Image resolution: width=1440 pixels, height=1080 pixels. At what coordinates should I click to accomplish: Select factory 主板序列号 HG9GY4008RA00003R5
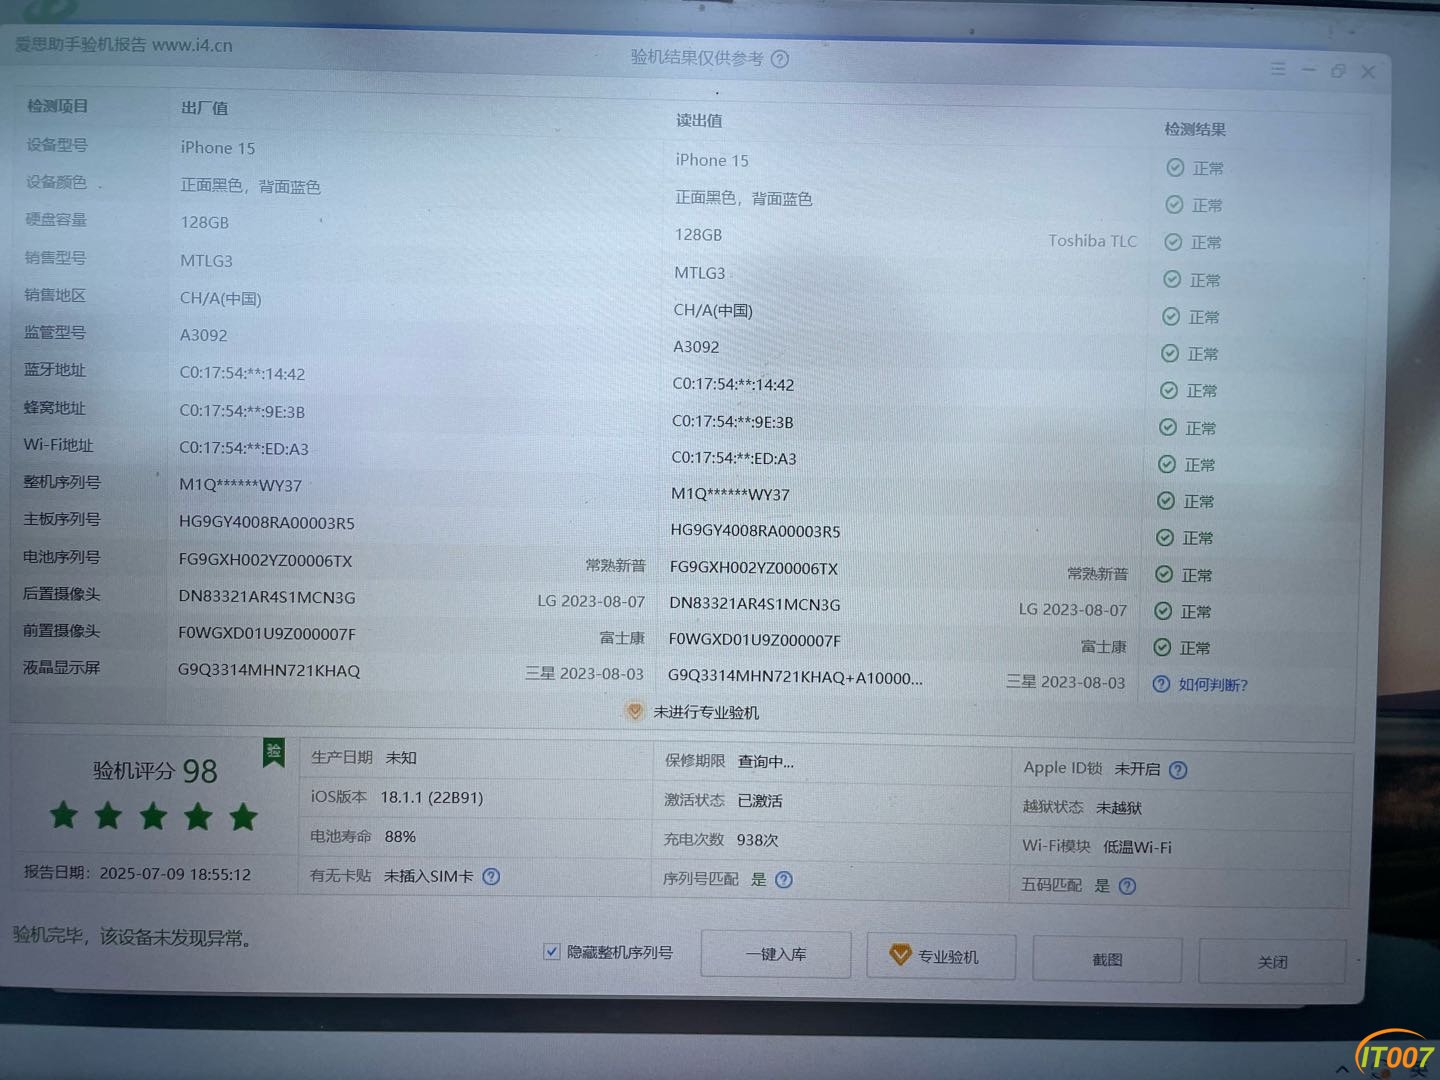point(266,522)
